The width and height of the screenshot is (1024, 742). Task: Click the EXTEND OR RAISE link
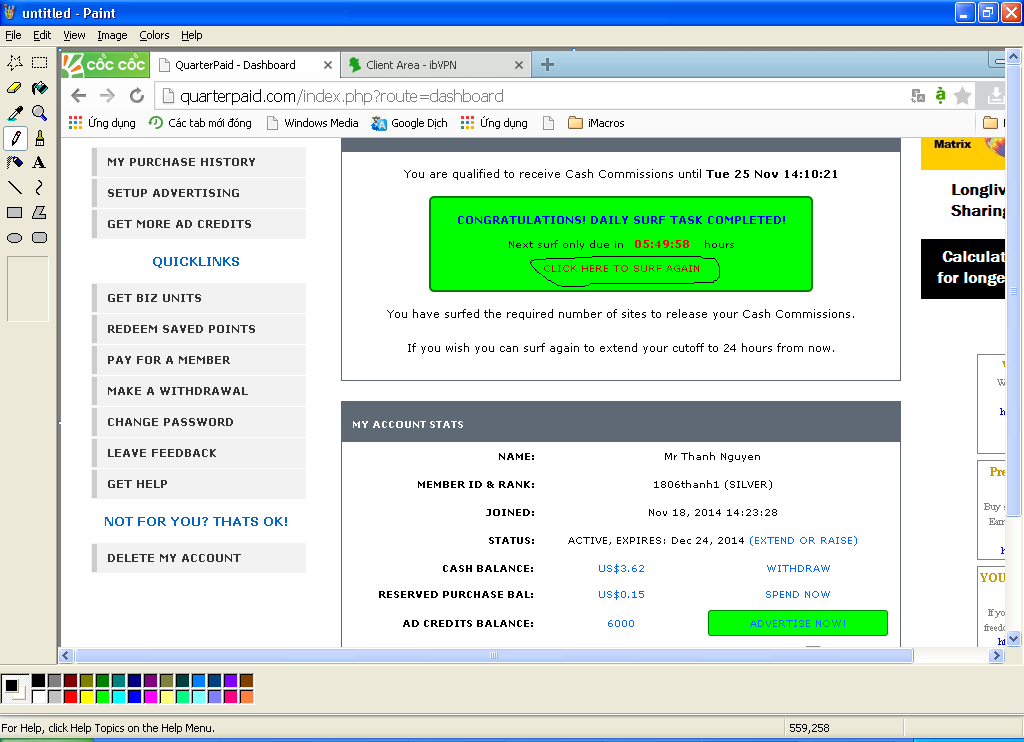[803, 540]
